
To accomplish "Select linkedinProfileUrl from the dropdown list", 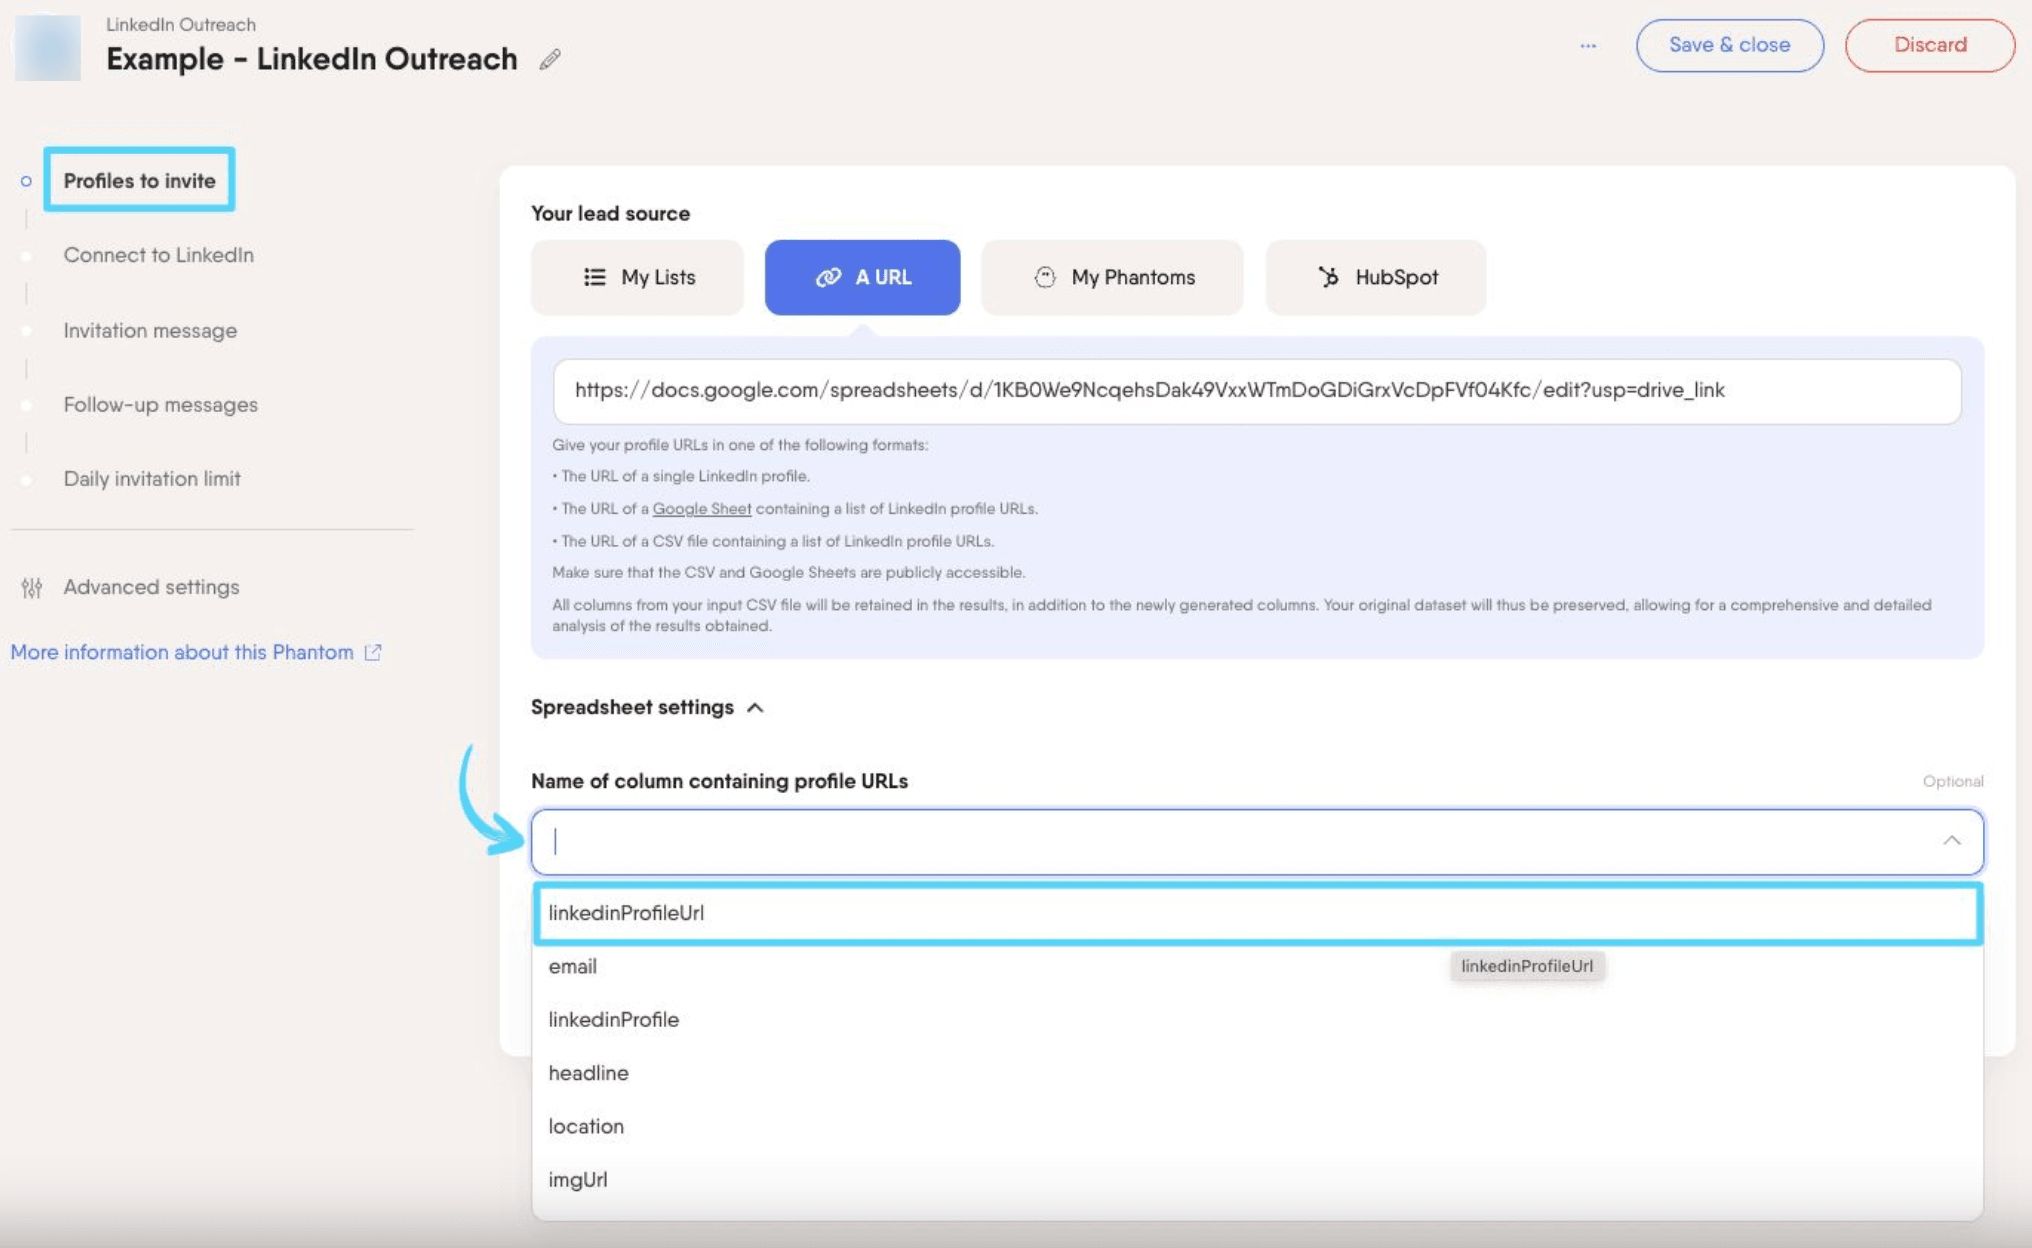I will coord(1257,913).
